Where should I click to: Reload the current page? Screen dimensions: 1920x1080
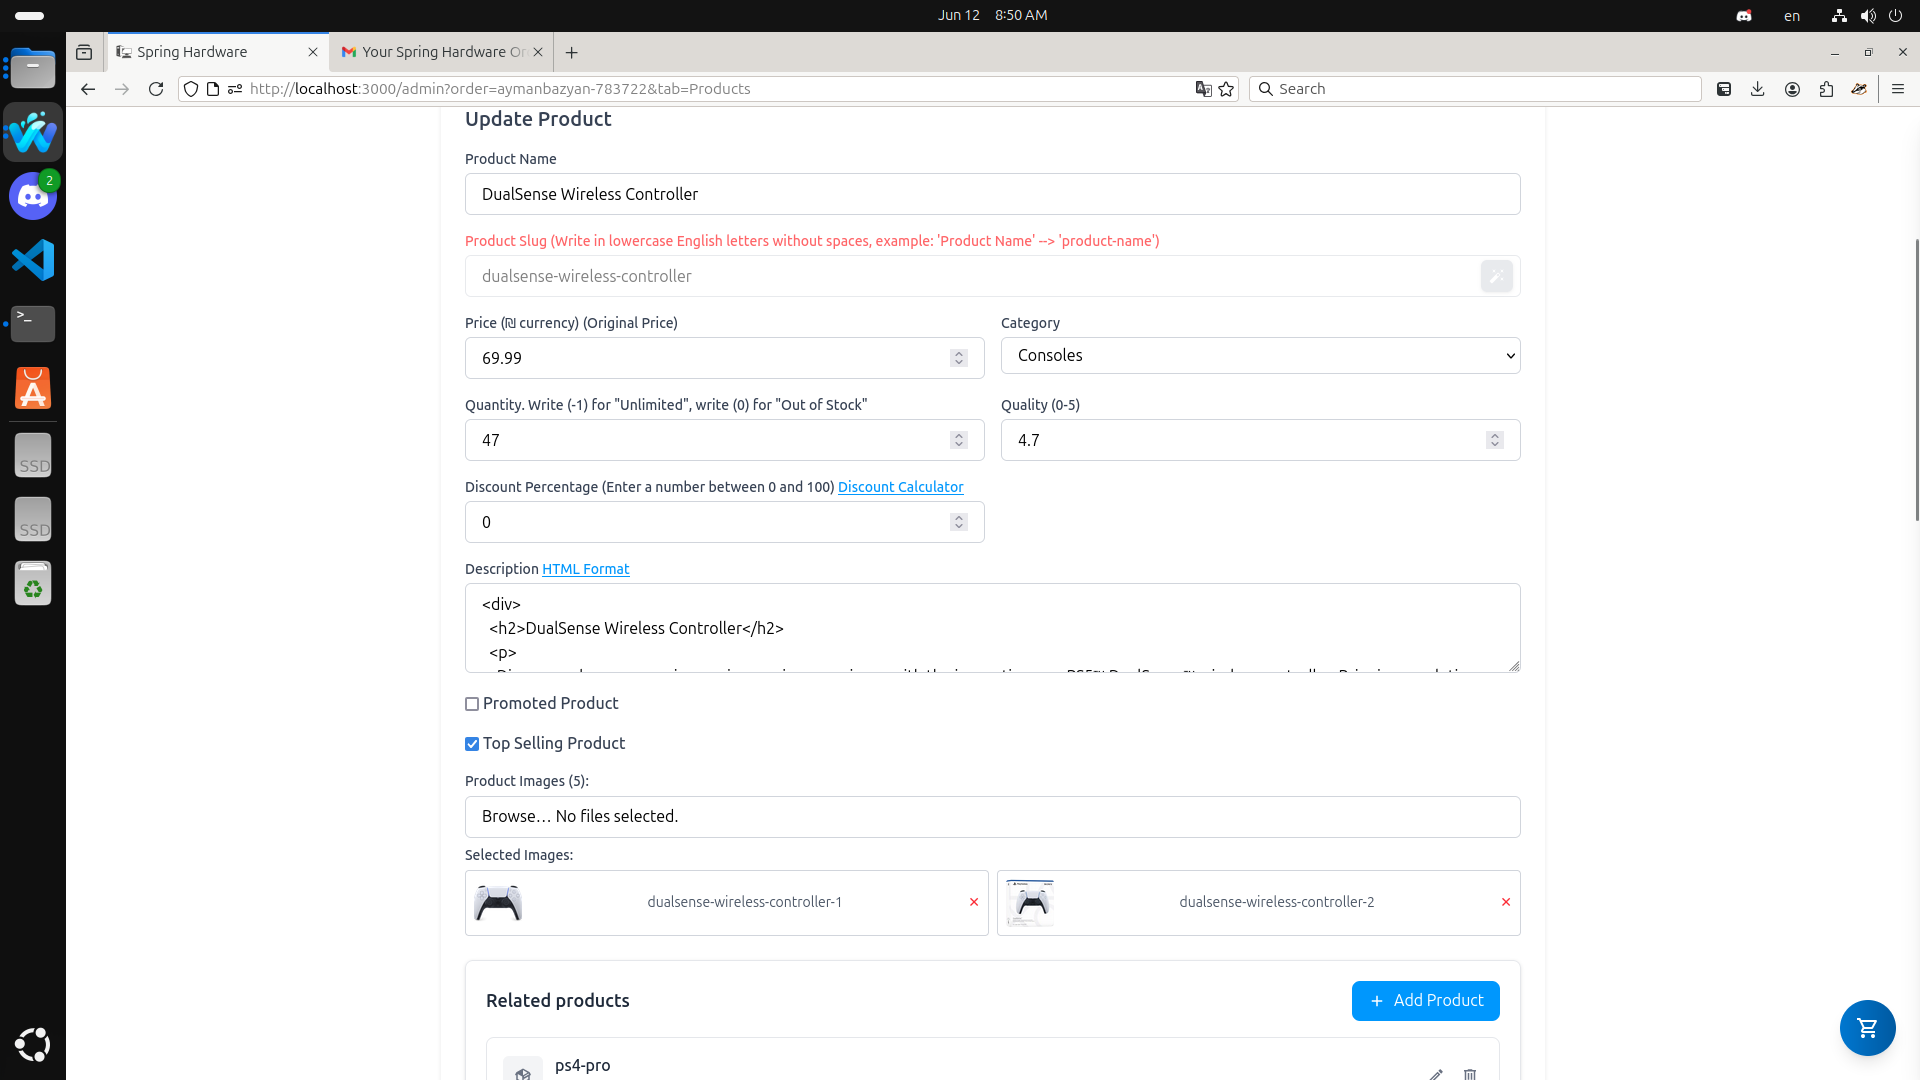point(156,89)
